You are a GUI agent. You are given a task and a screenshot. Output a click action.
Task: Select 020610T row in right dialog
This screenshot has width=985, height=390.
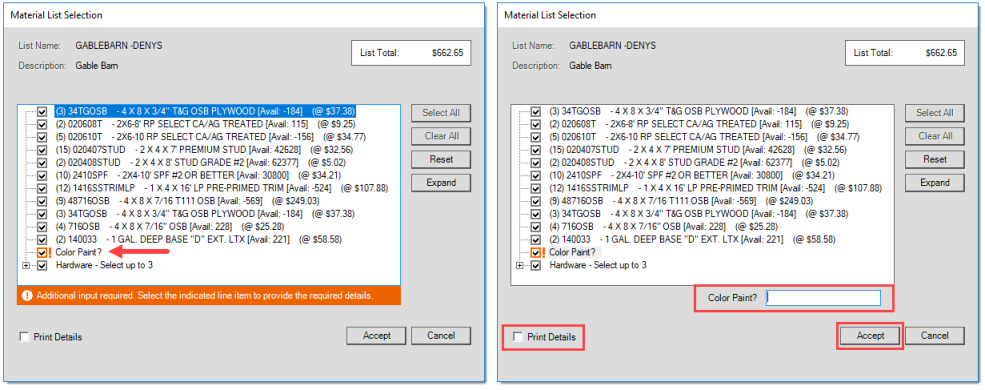(x=704, y=136)
